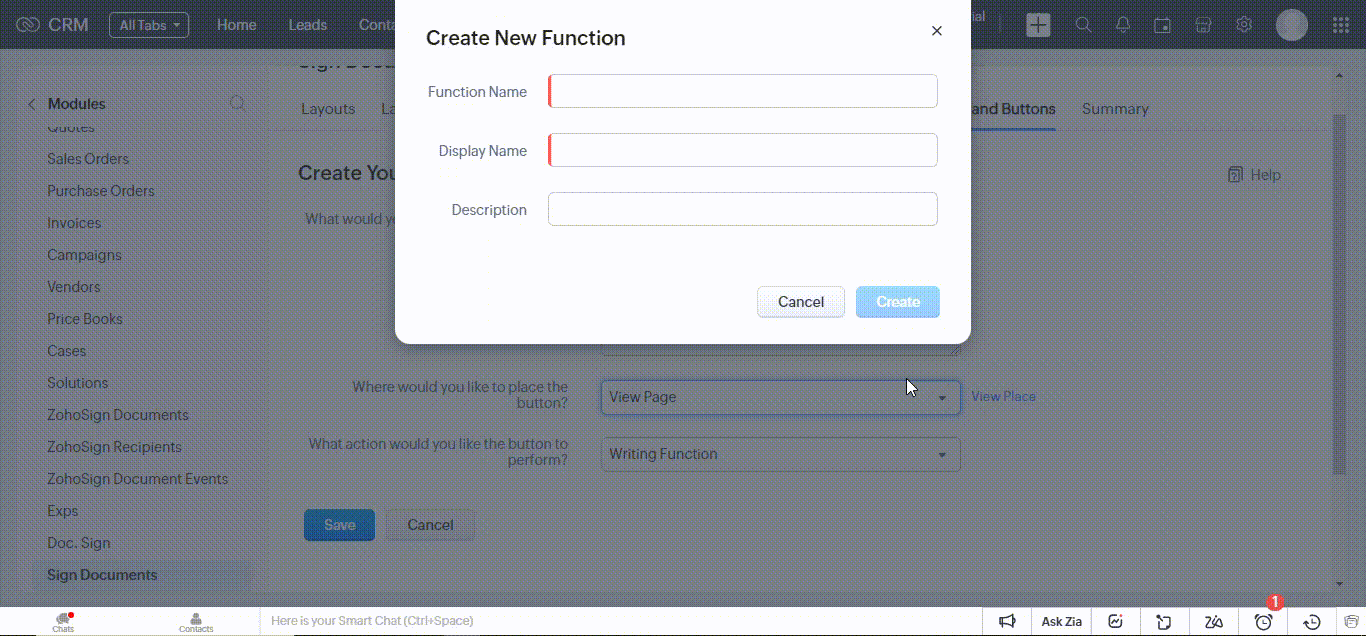This screenshot has width=1366, height=636.
Task: Select Sign Documents in the Modules sidebar
Action: [x=101, y=574]
